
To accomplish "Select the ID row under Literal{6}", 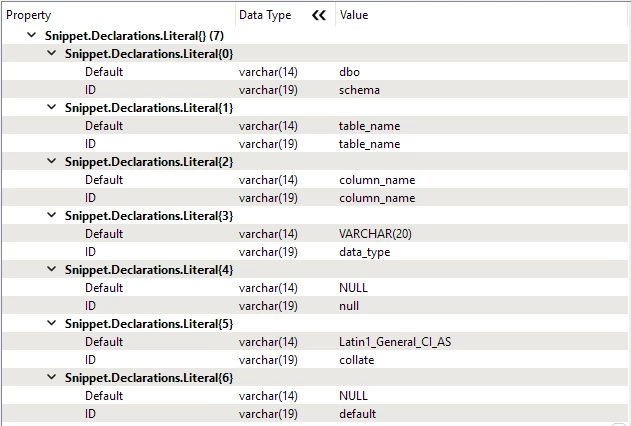I will coord(316,414).
